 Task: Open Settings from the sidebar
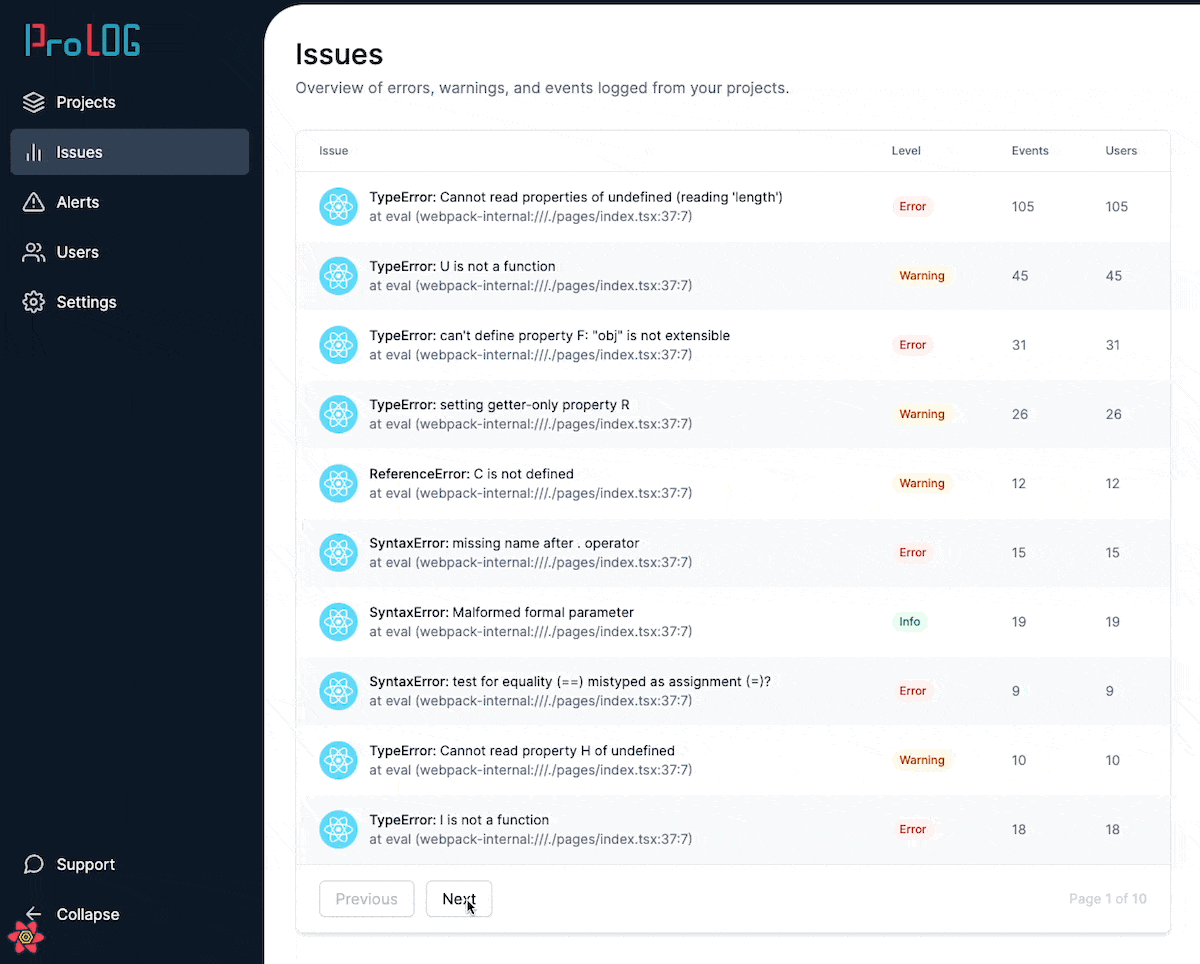(130, 302)
